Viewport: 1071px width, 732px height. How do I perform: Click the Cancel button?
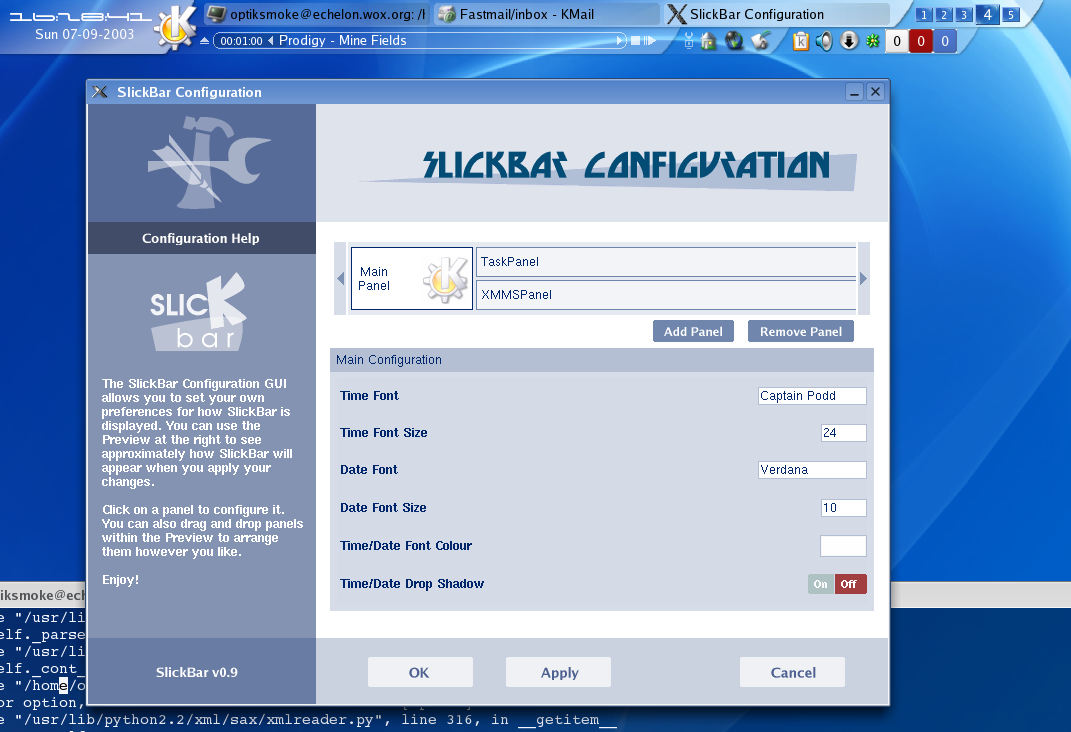pos(792,673)
